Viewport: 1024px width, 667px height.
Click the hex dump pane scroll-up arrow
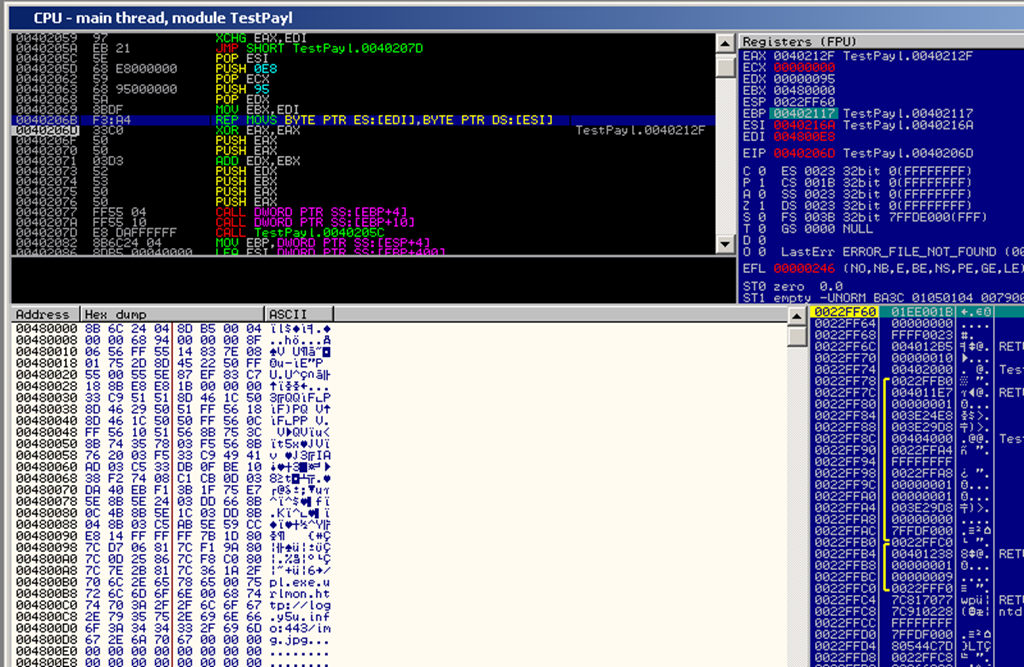point(797,315)
